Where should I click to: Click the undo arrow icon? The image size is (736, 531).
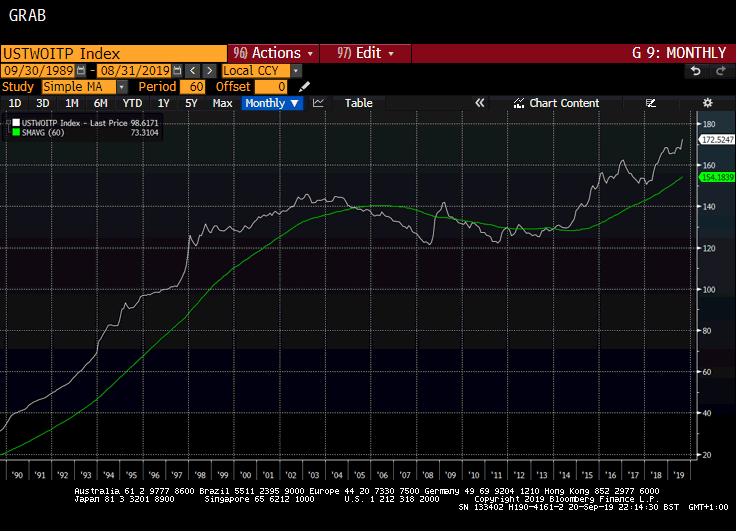pos(696,71)
